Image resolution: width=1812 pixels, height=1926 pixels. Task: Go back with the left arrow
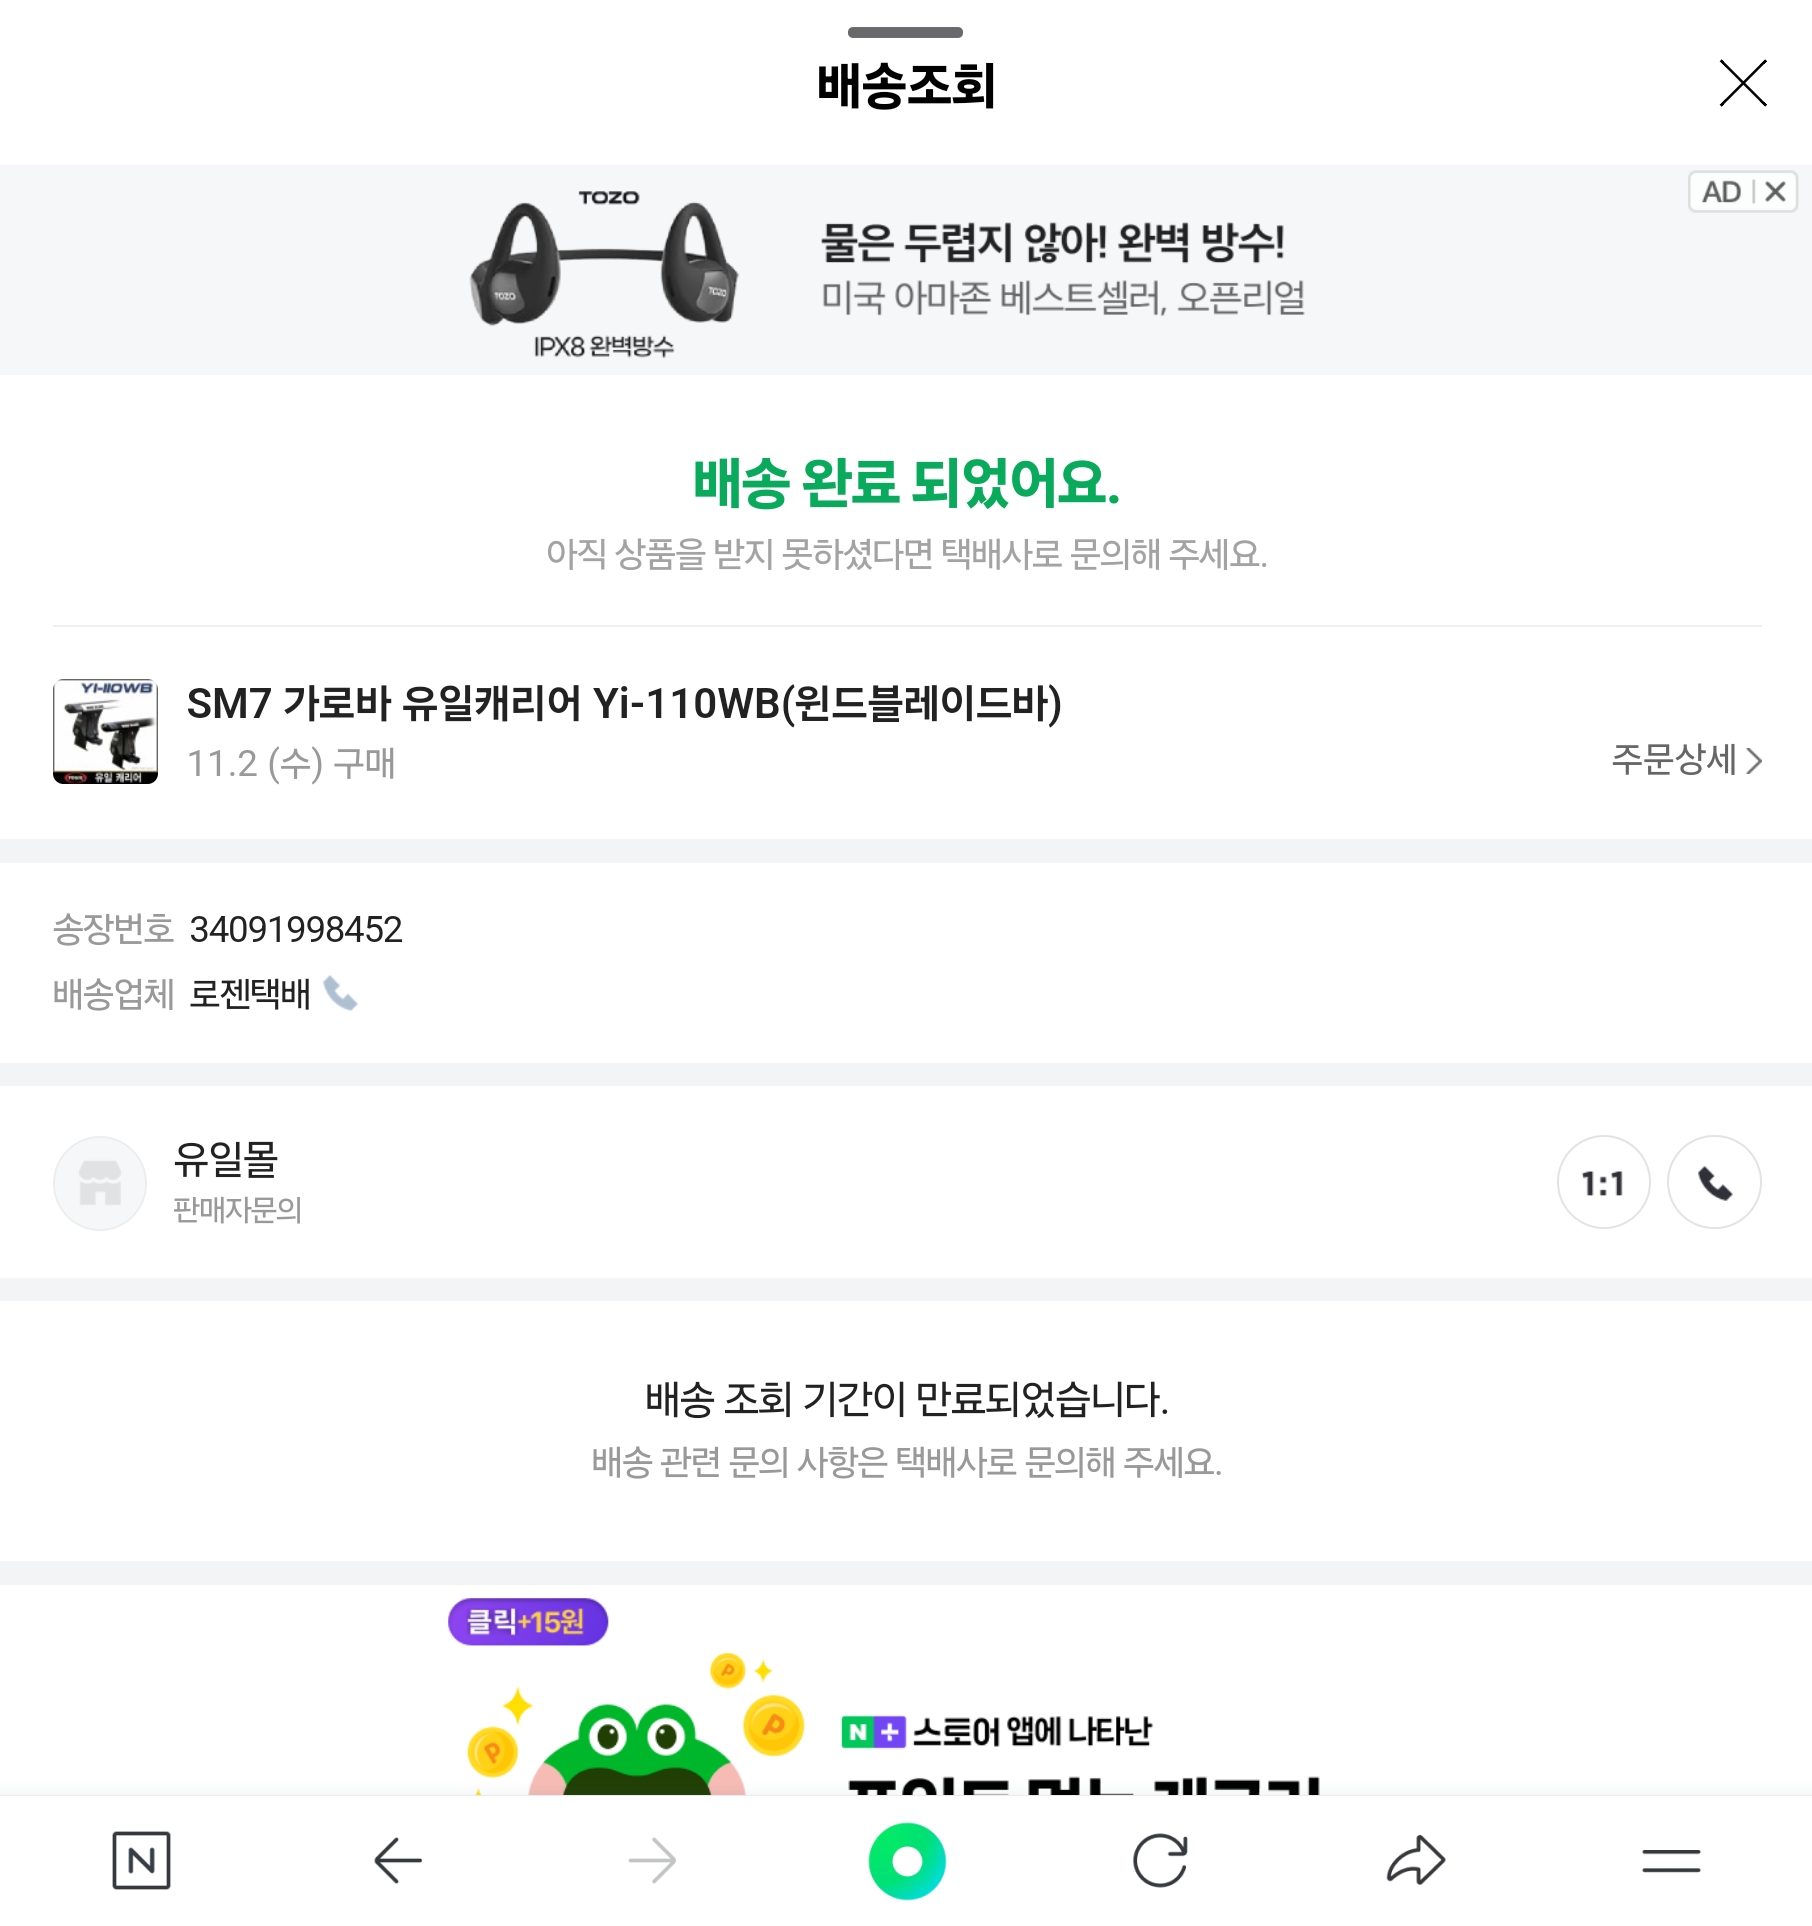(x=398, y=1861)
